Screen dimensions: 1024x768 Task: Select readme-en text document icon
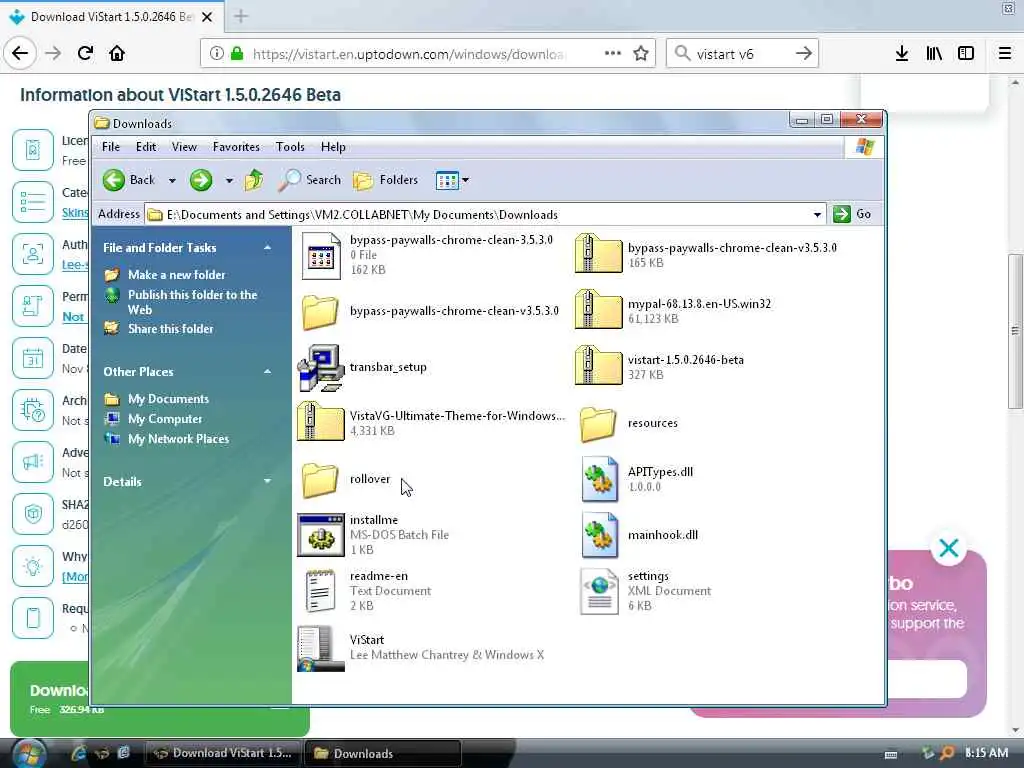[x=321, y=590]
